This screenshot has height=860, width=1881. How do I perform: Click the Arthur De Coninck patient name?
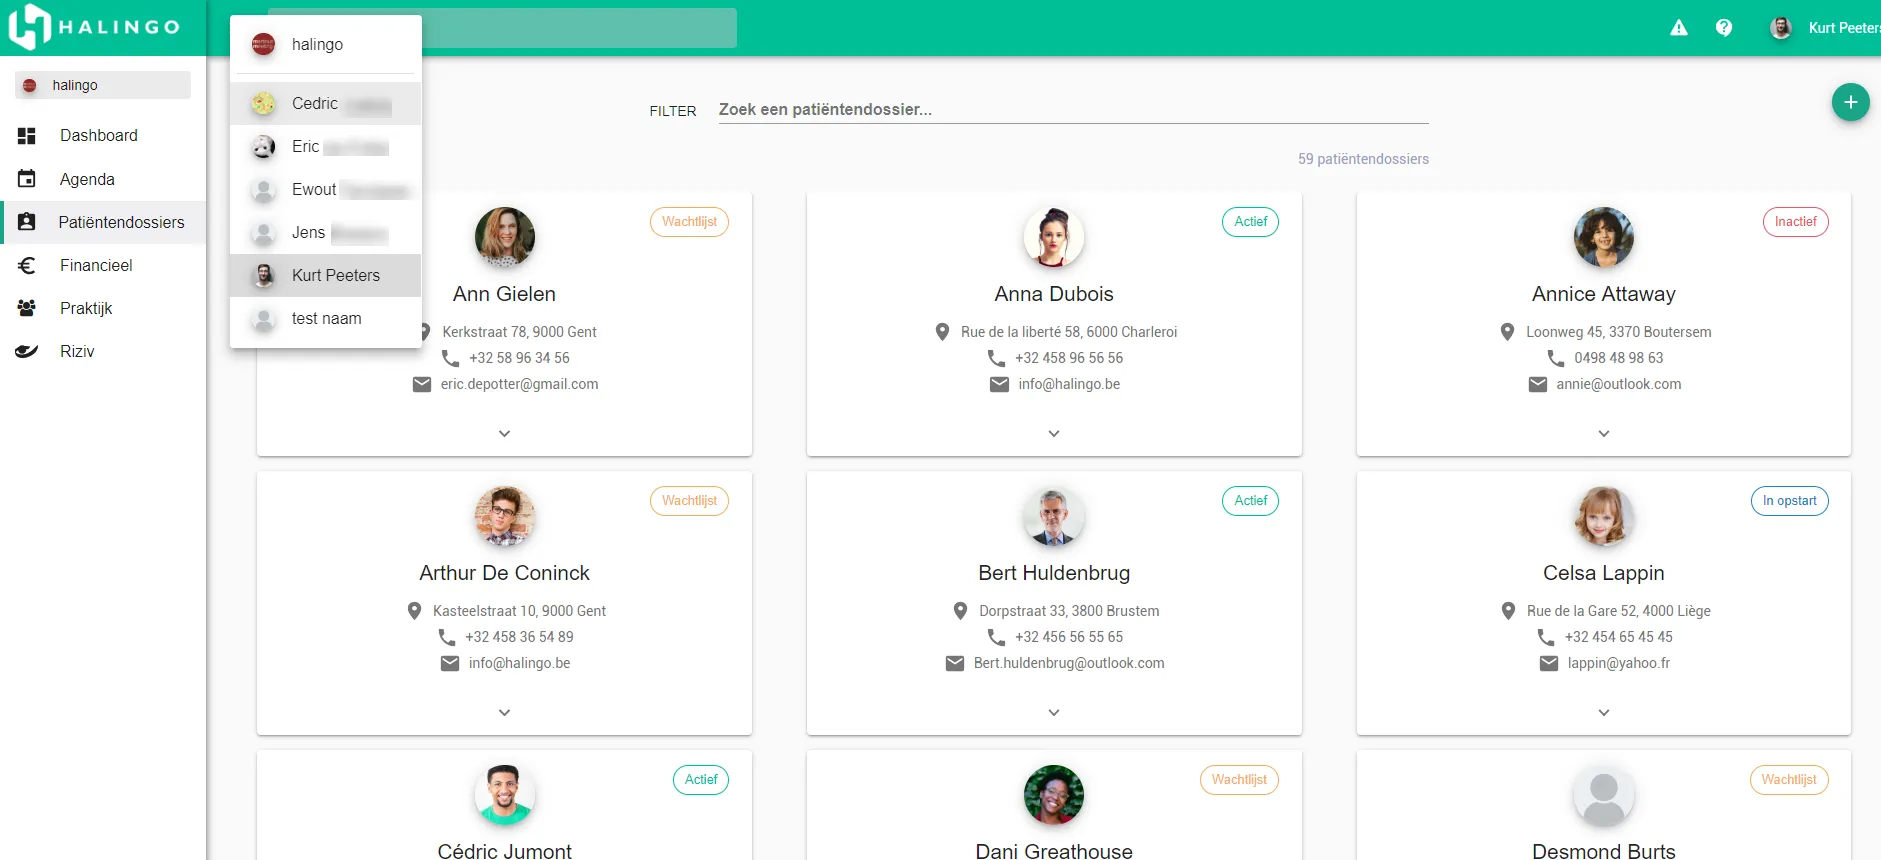coord(504,573)
